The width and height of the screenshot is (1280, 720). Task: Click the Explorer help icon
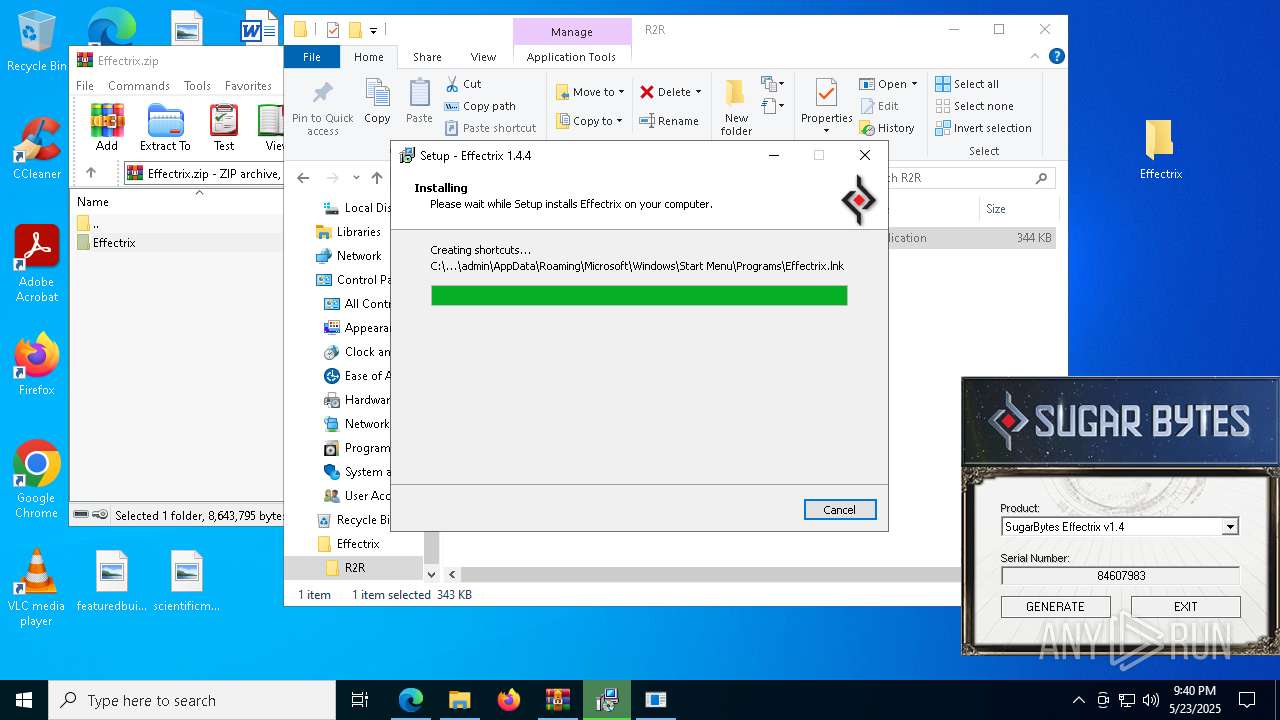coord(1055,57)
